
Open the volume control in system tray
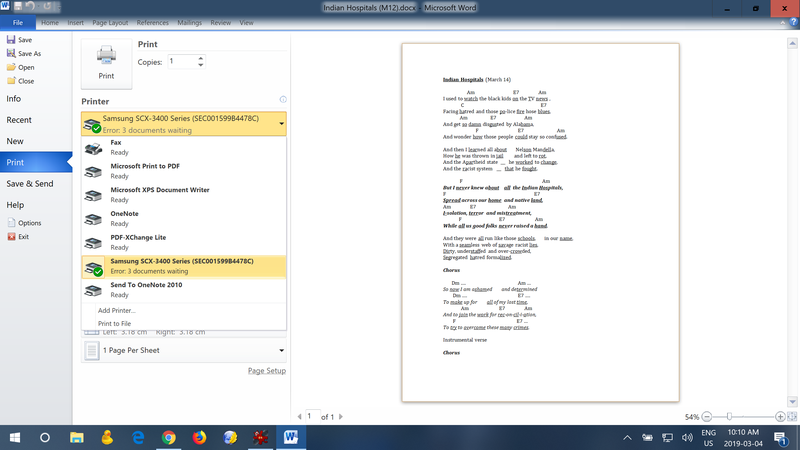coord(687,438)
